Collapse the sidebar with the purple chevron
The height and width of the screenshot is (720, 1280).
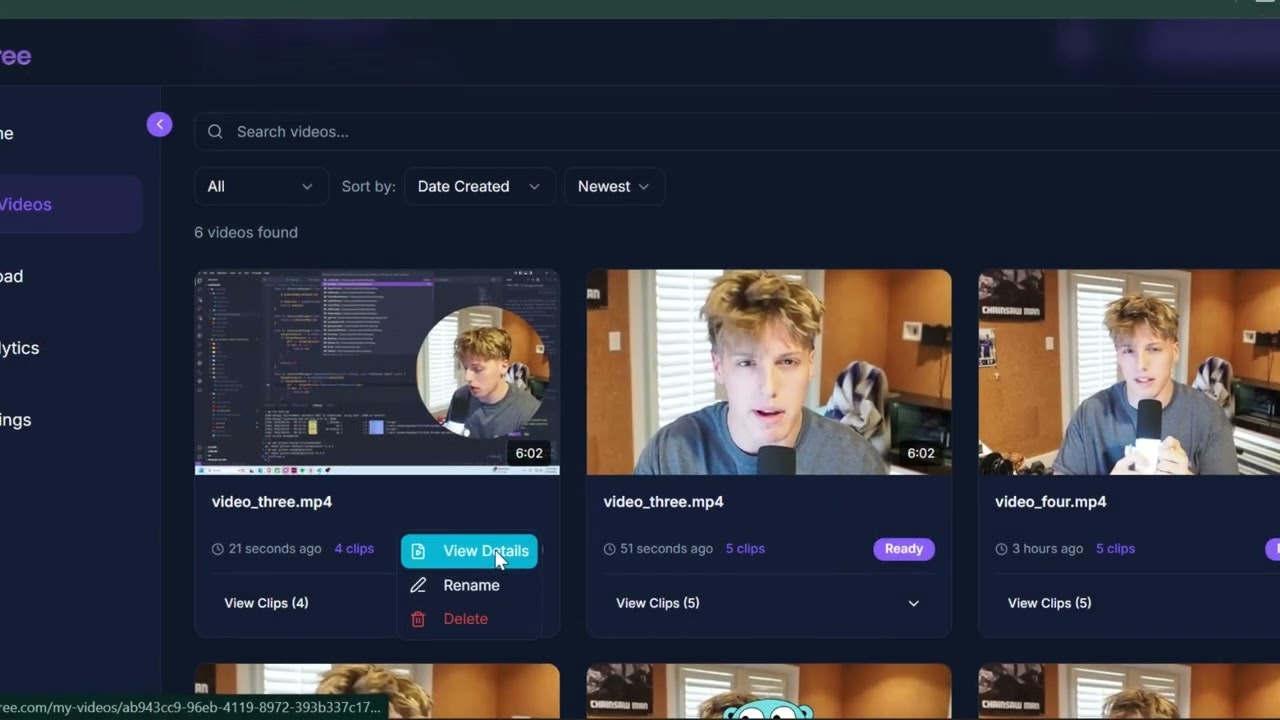pos(159,124)
